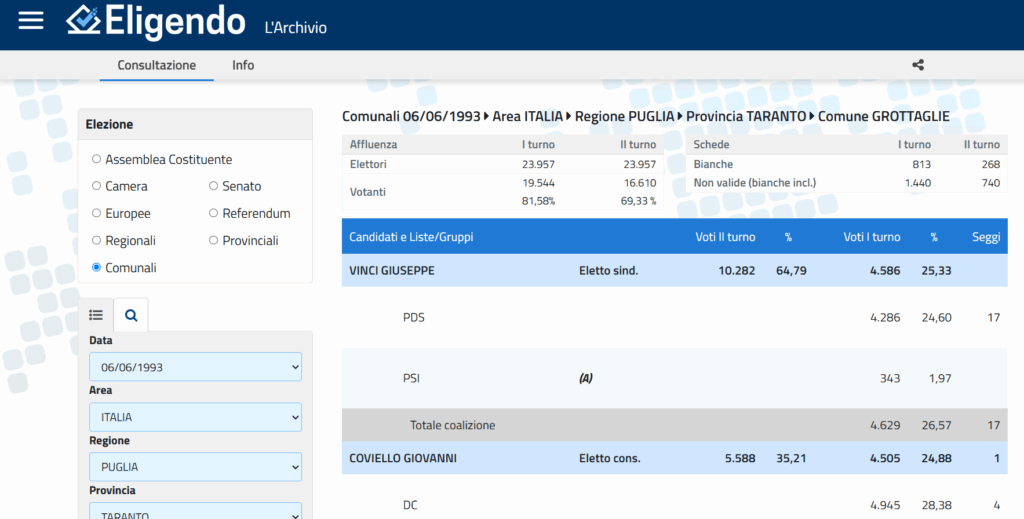1024x519 pixels.
Task: Click breadcrumb Provincia TARANTO
Action: [x=746, y=116]
